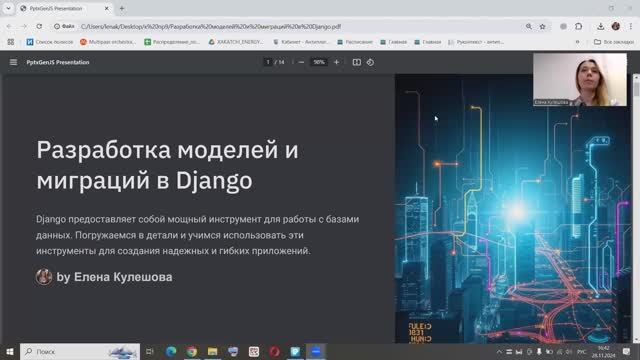
Task: Expand the bookmarks overflow chevron
Action: point(577,42)
